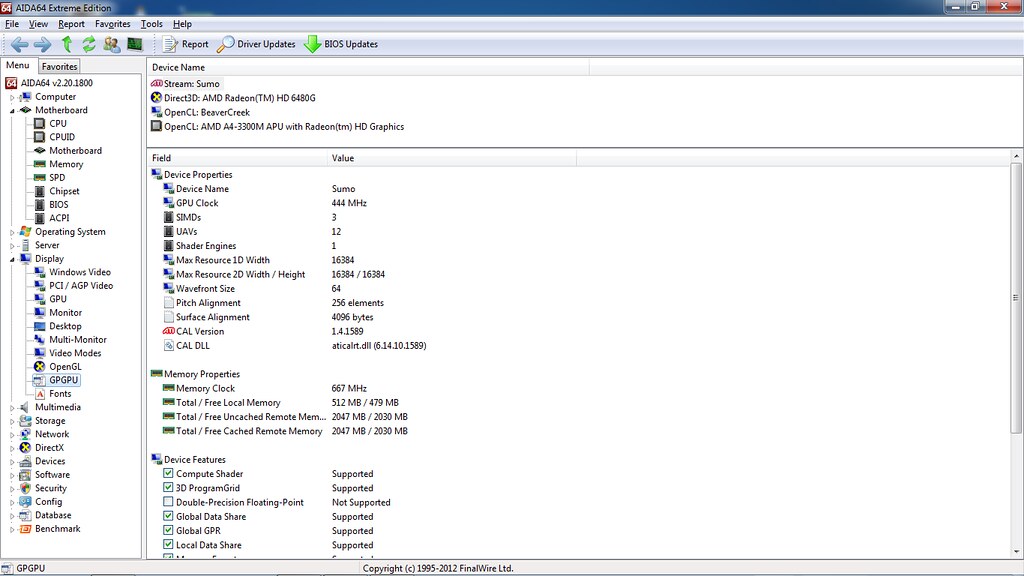Expand the Server tree node
Viewport: 1024px width, 576px height.
pos(12,246)
